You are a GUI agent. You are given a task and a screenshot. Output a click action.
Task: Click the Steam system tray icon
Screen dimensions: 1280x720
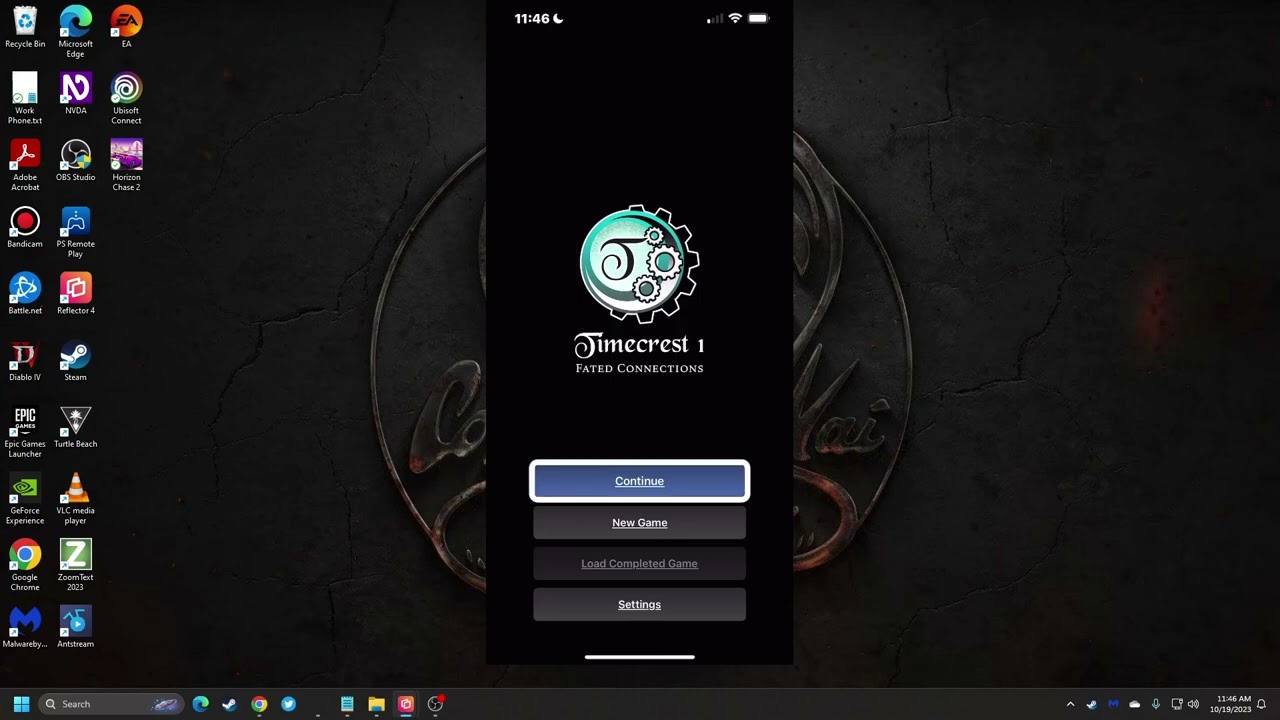click(1091, 704)
